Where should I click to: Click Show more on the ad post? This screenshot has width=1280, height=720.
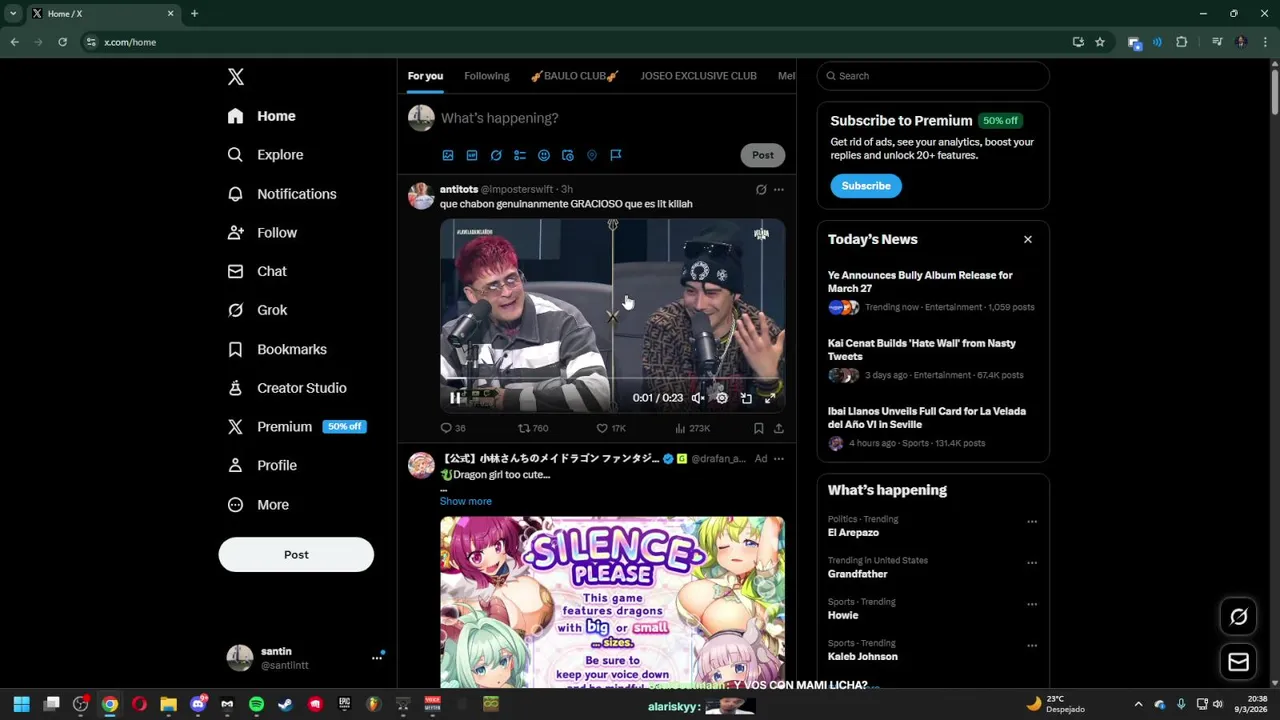point(466,501)
